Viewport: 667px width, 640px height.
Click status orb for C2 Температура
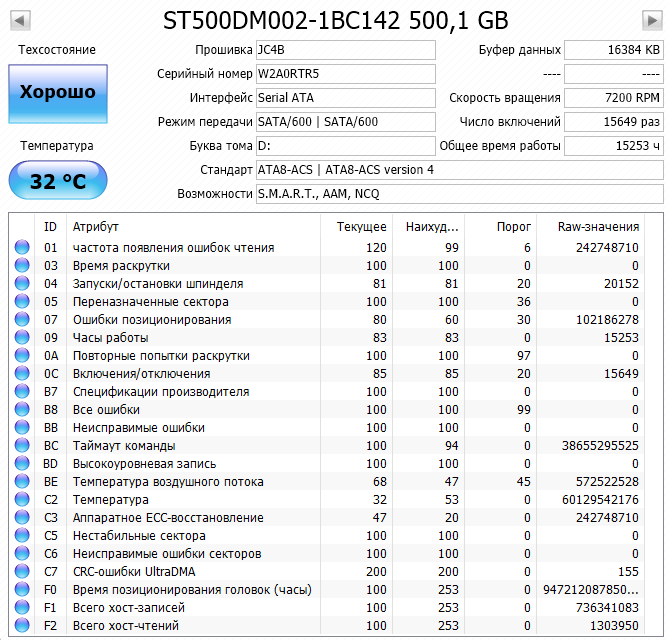pos(22,499)
